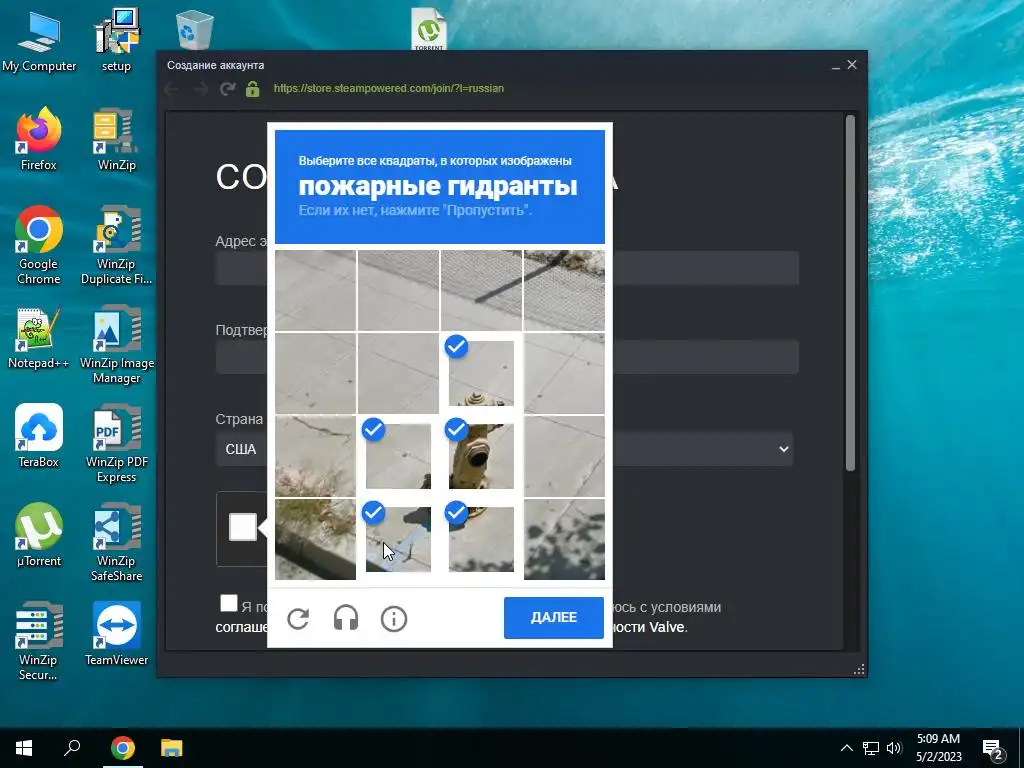Open WinZip Secure Backup shortcut
The width and height of the screenshot is (1024, 768).
(x=39, y=641)
